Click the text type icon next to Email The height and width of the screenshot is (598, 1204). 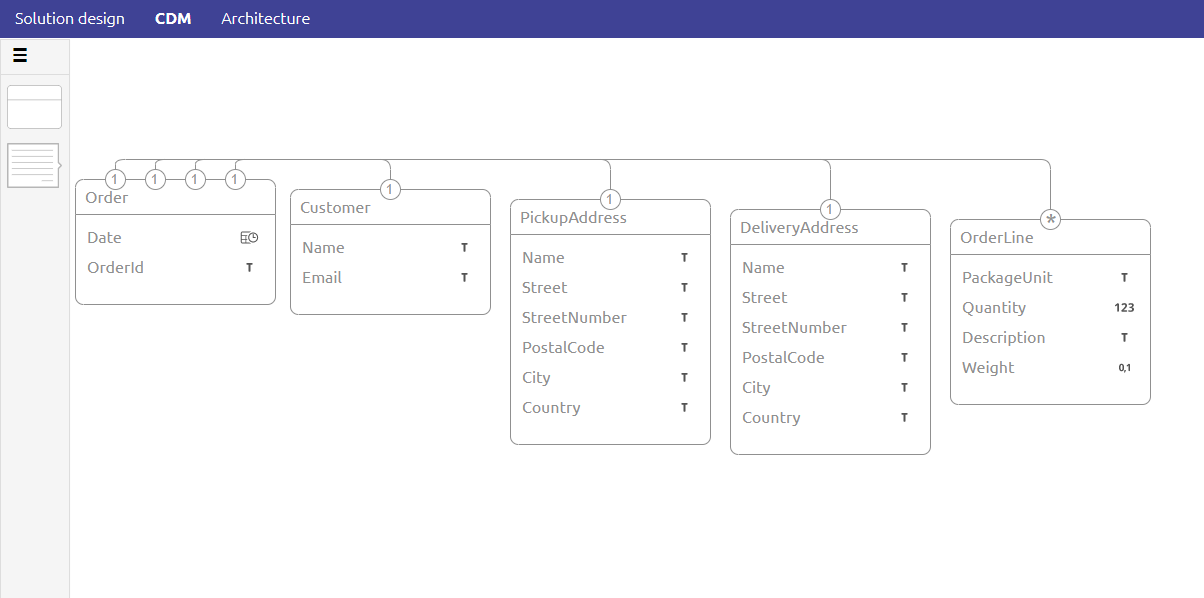464,277
